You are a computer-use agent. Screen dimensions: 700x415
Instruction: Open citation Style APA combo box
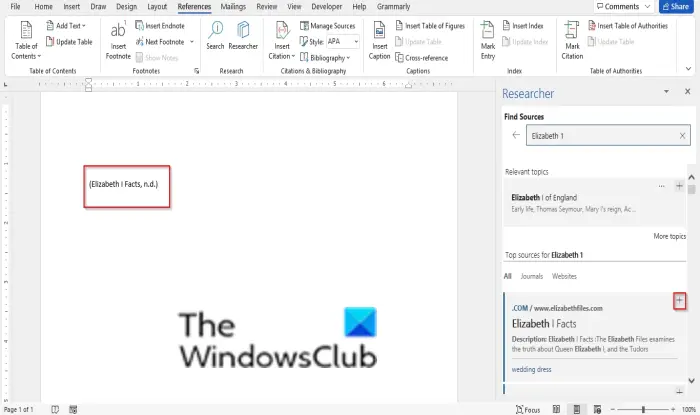pos(343,42)
